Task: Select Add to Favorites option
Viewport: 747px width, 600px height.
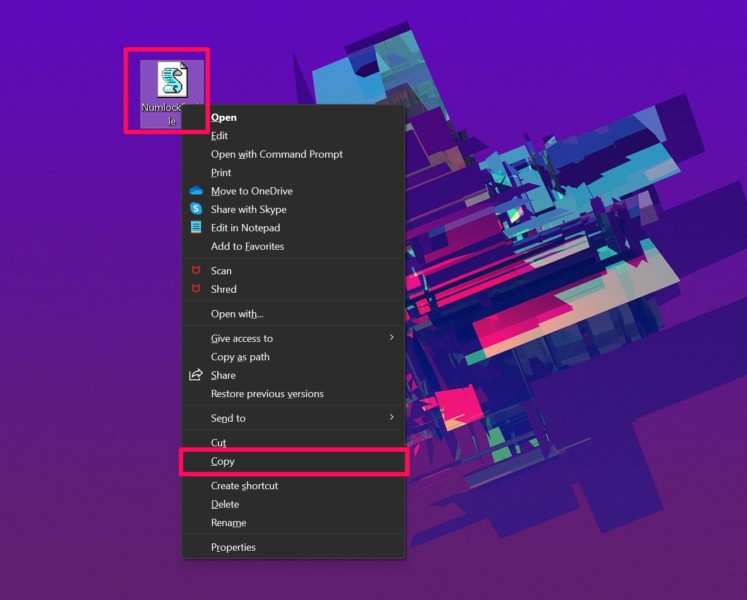Action: coord(247,246)
